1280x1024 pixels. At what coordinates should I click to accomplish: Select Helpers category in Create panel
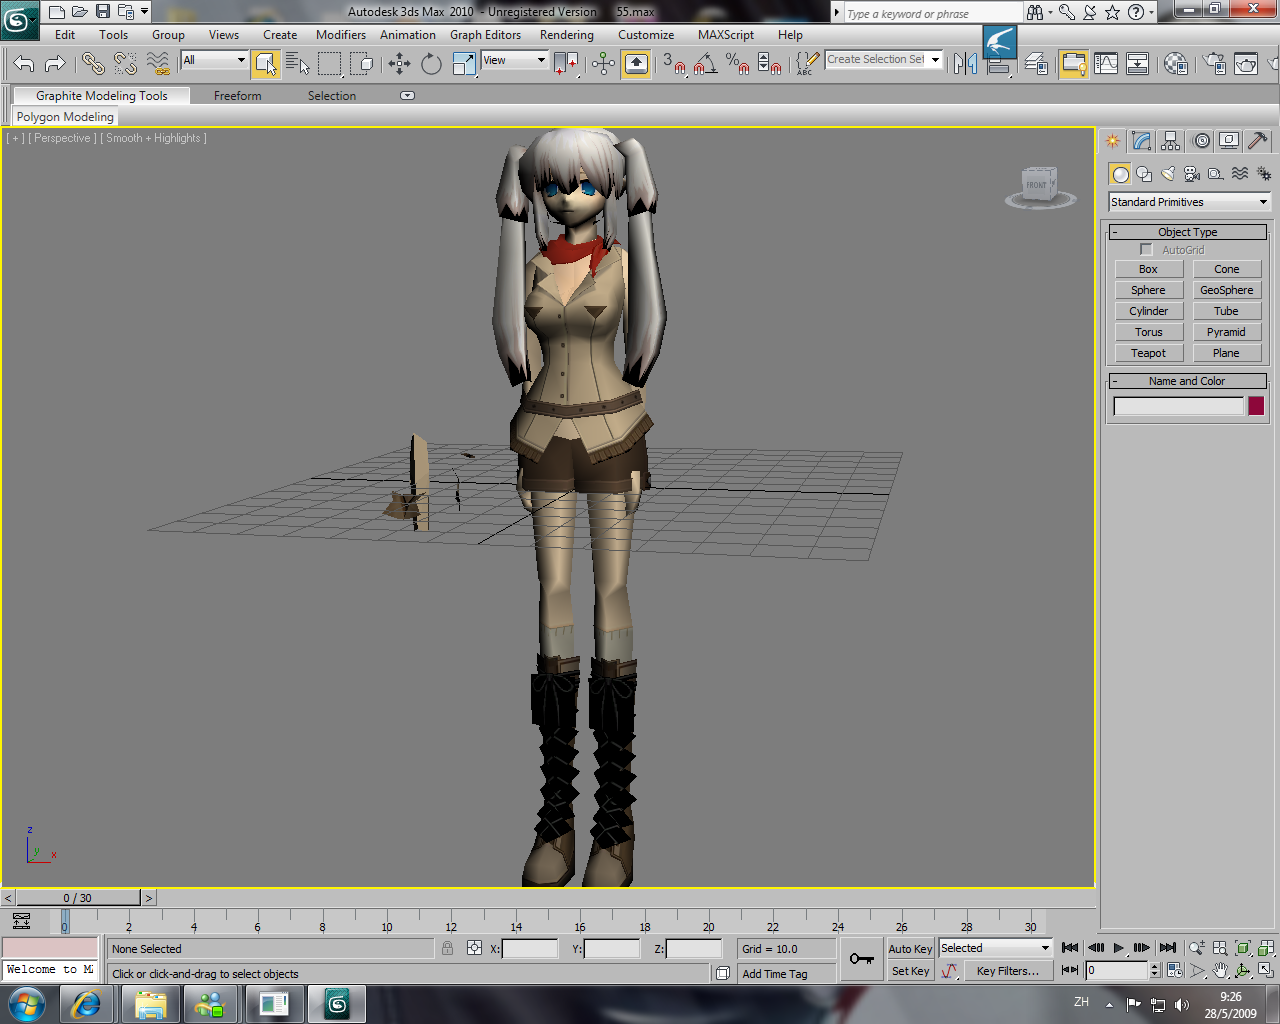(x=1216, y=174)
